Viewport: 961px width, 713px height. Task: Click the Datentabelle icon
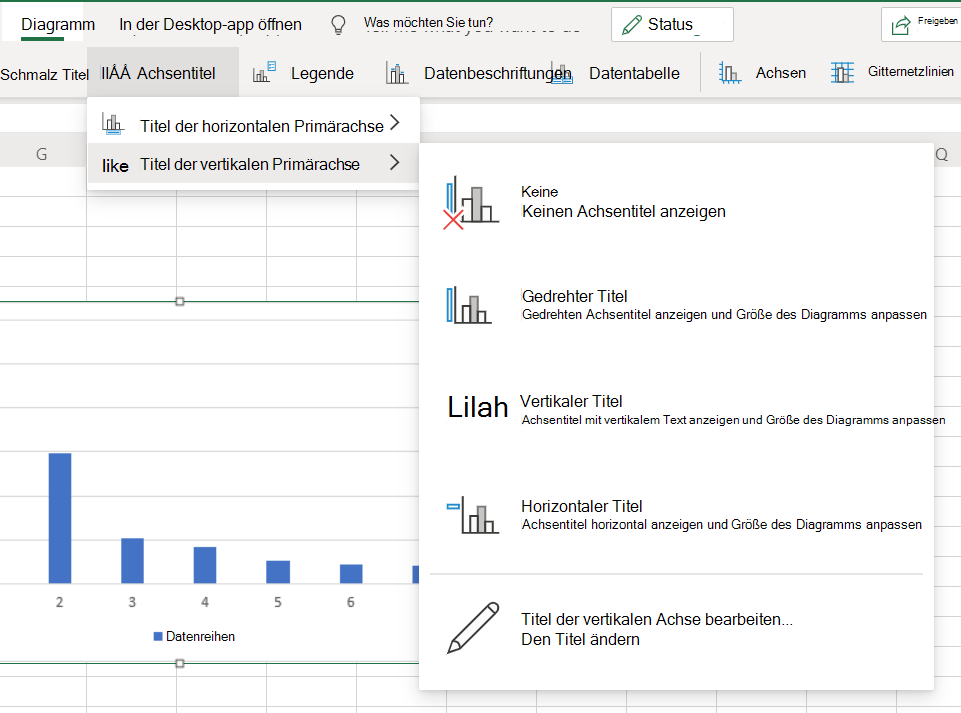(x=563, y=74)
